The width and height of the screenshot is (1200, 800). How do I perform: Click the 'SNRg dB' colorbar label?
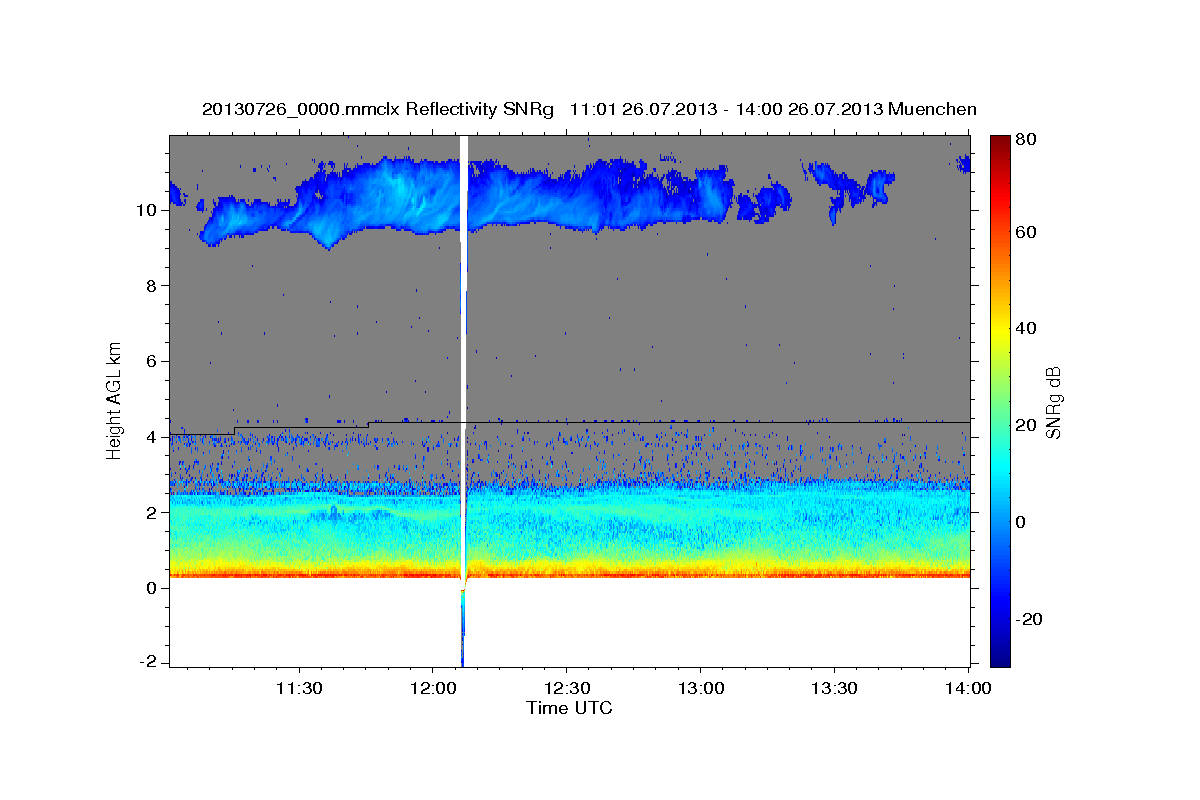[1053, 402]
